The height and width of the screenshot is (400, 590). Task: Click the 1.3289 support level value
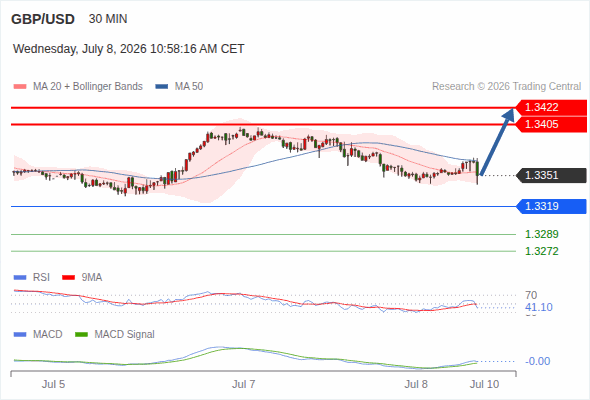542,234
